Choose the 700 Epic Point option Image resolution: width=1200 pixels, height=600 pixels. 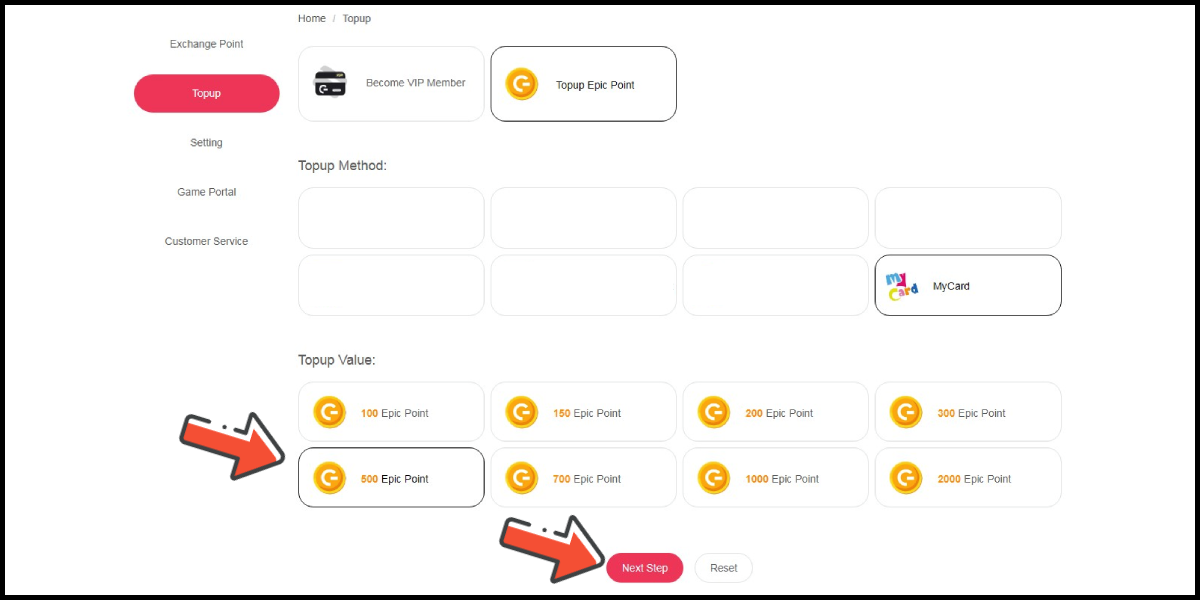(583, 478)
